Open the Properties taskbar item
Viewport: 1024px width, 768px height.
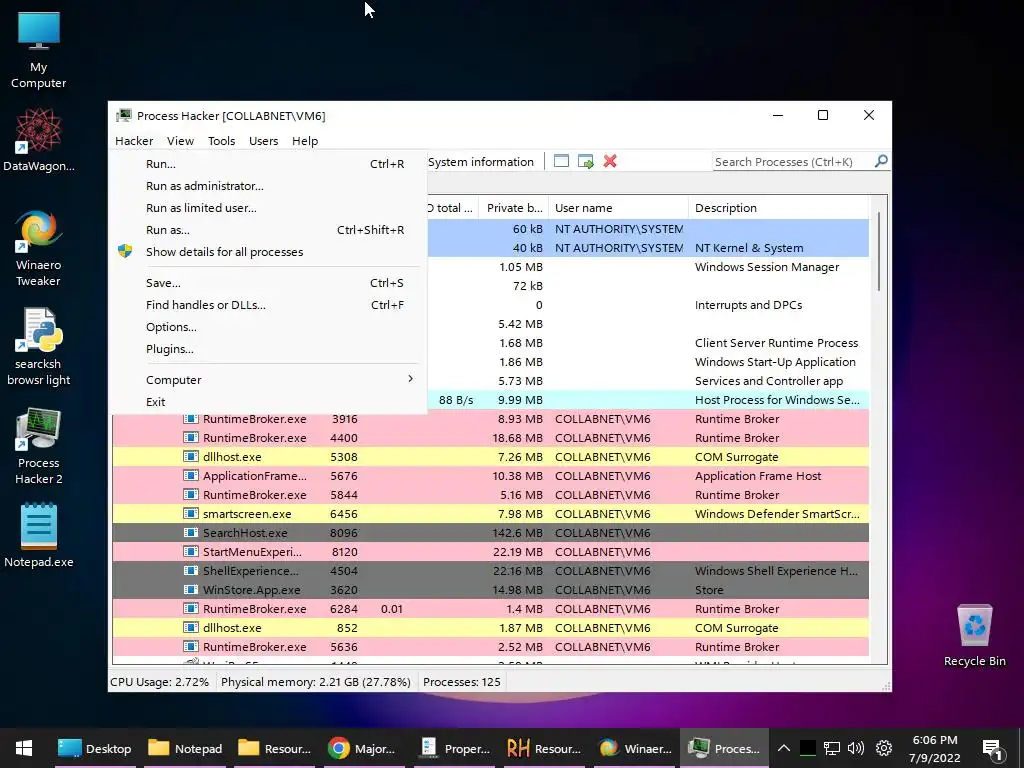pyautogui.click(x=455, y=748)
